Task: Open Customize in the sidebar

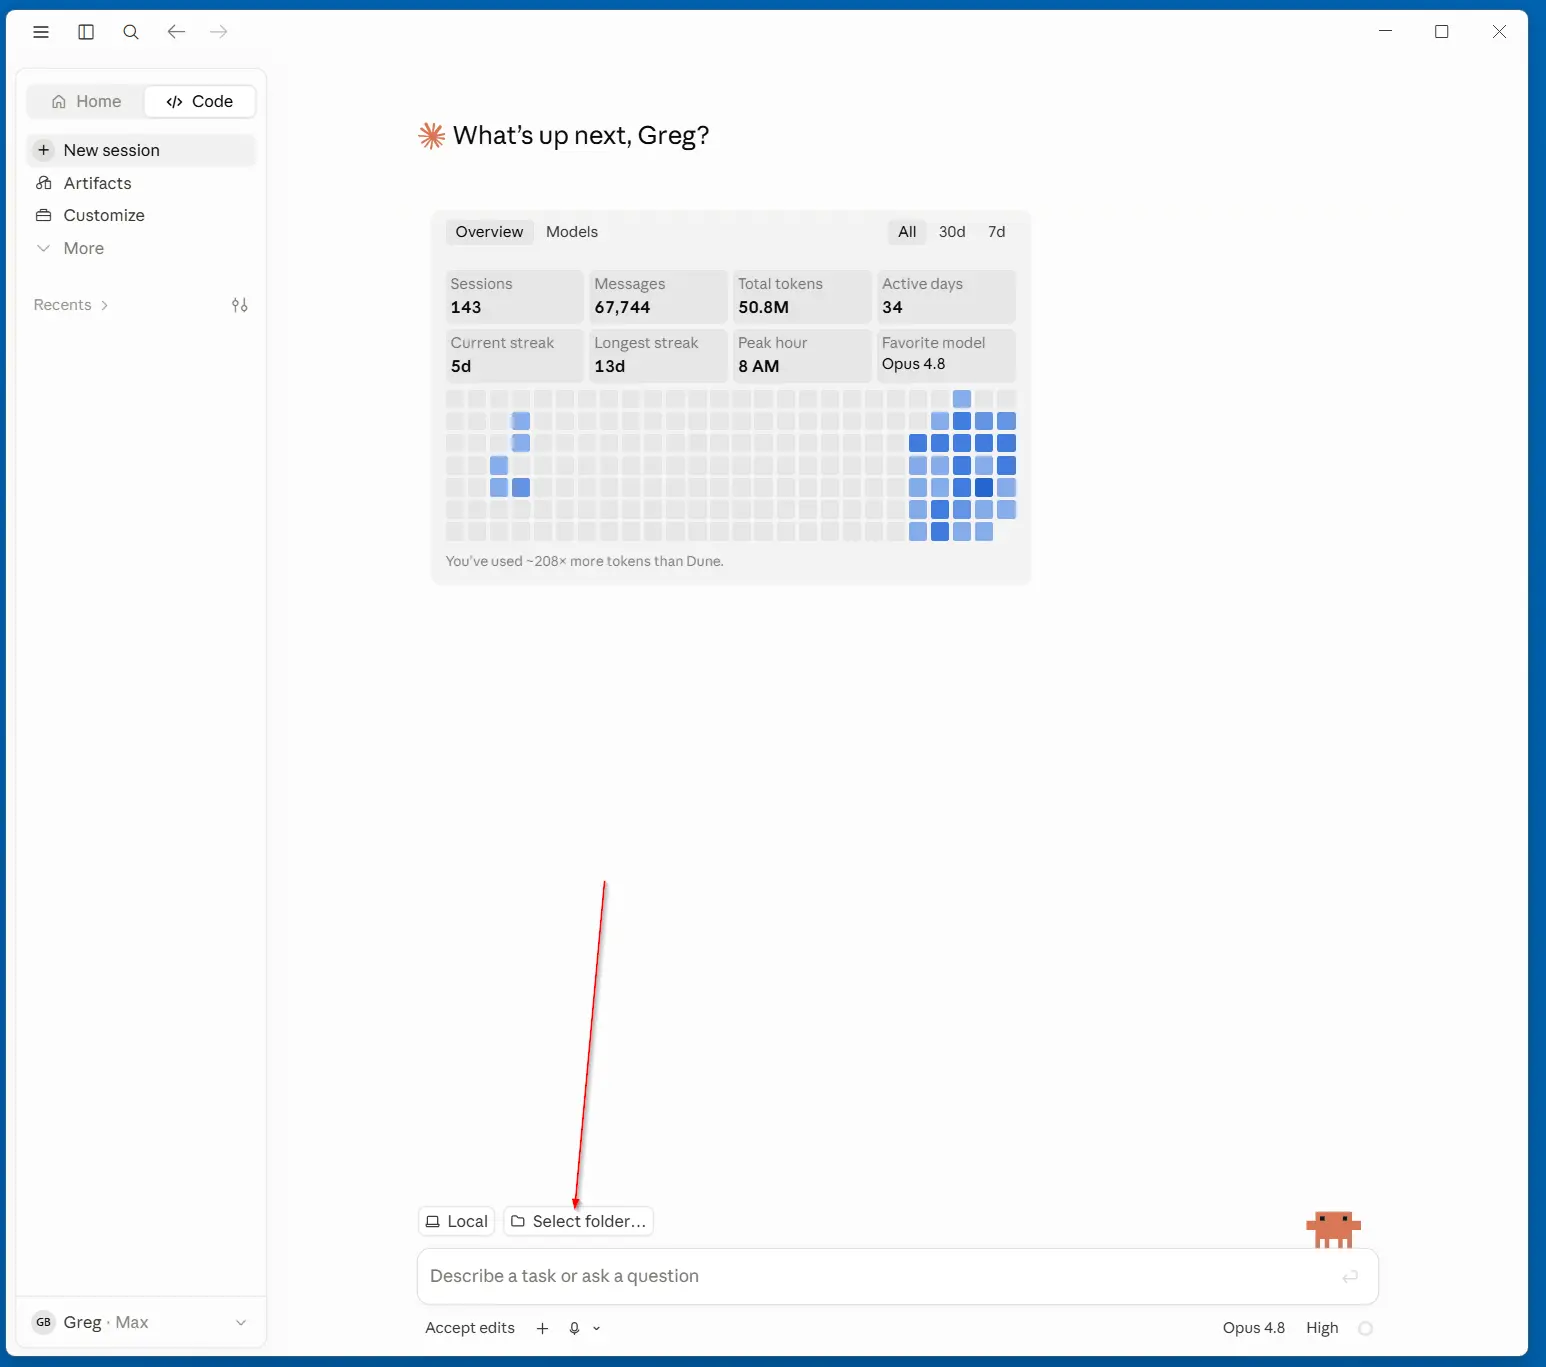Action: tap(141, 215)
